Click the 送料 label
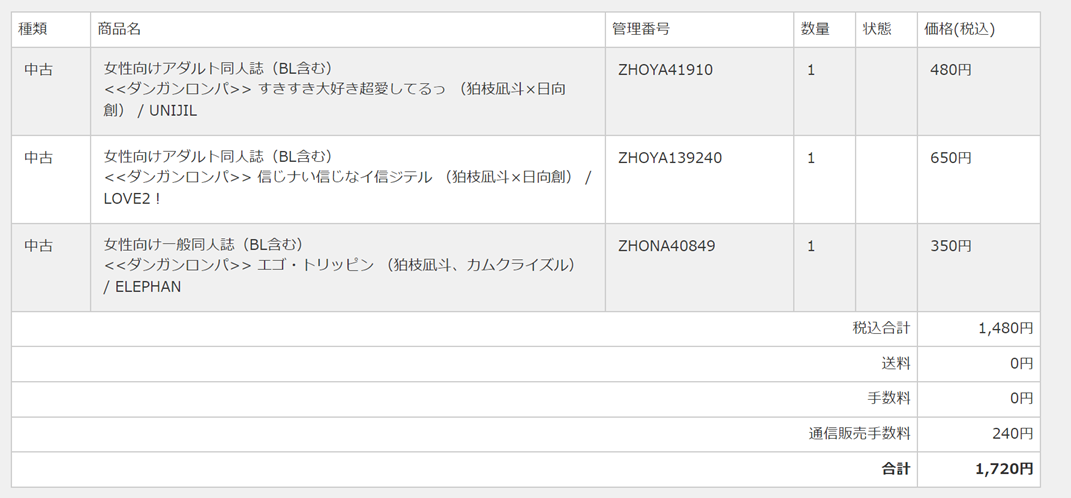 pyautogui.click(x=895, y=363)
